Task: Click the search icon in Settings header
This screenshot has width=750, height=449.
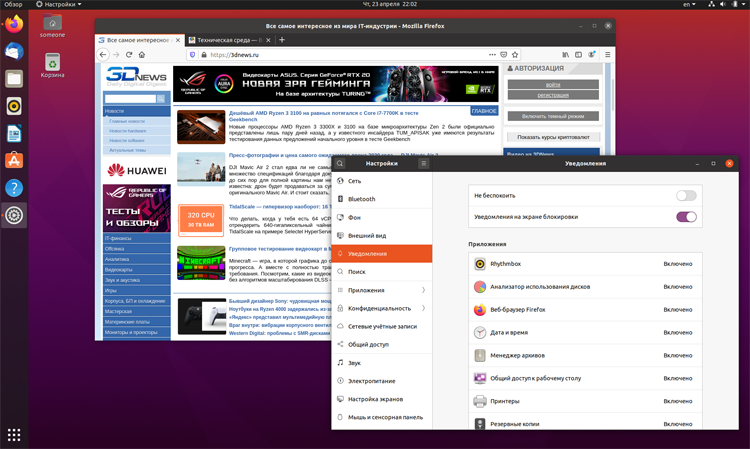Action: pos(340,163)
